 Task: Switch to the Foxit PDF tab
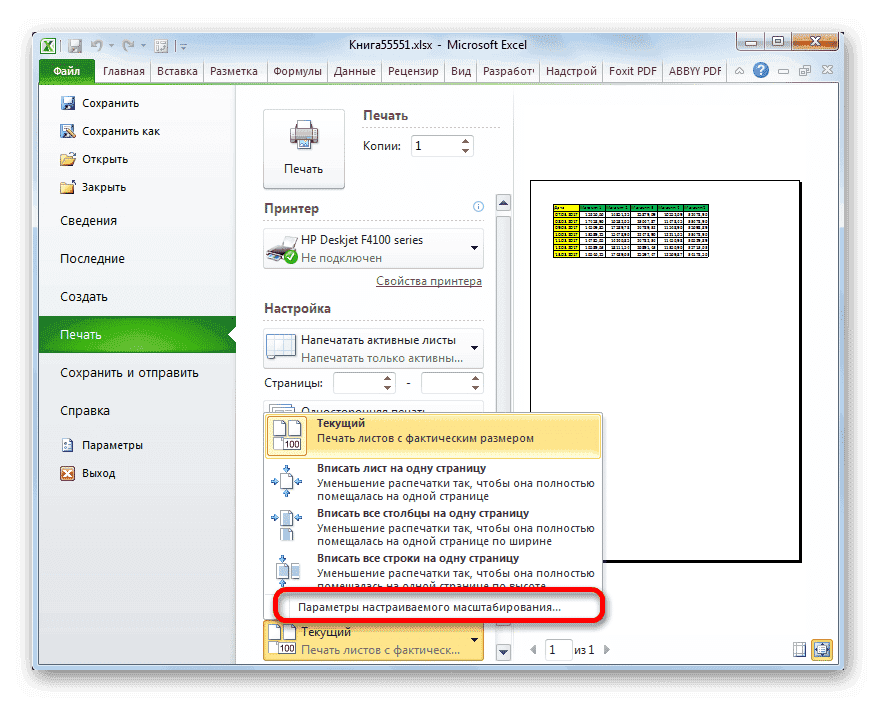[632, 70]
